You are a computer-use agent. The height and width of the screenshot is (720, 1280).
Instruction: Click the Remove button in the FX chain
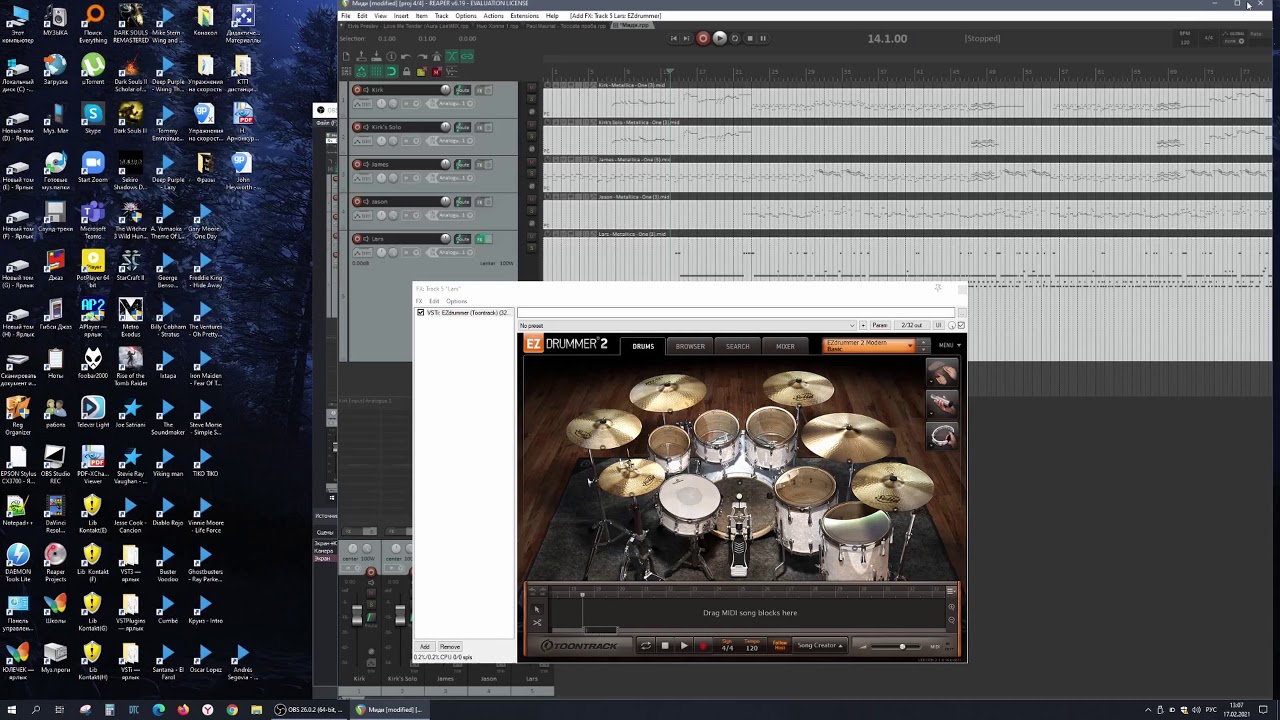(x=450, y=647)
